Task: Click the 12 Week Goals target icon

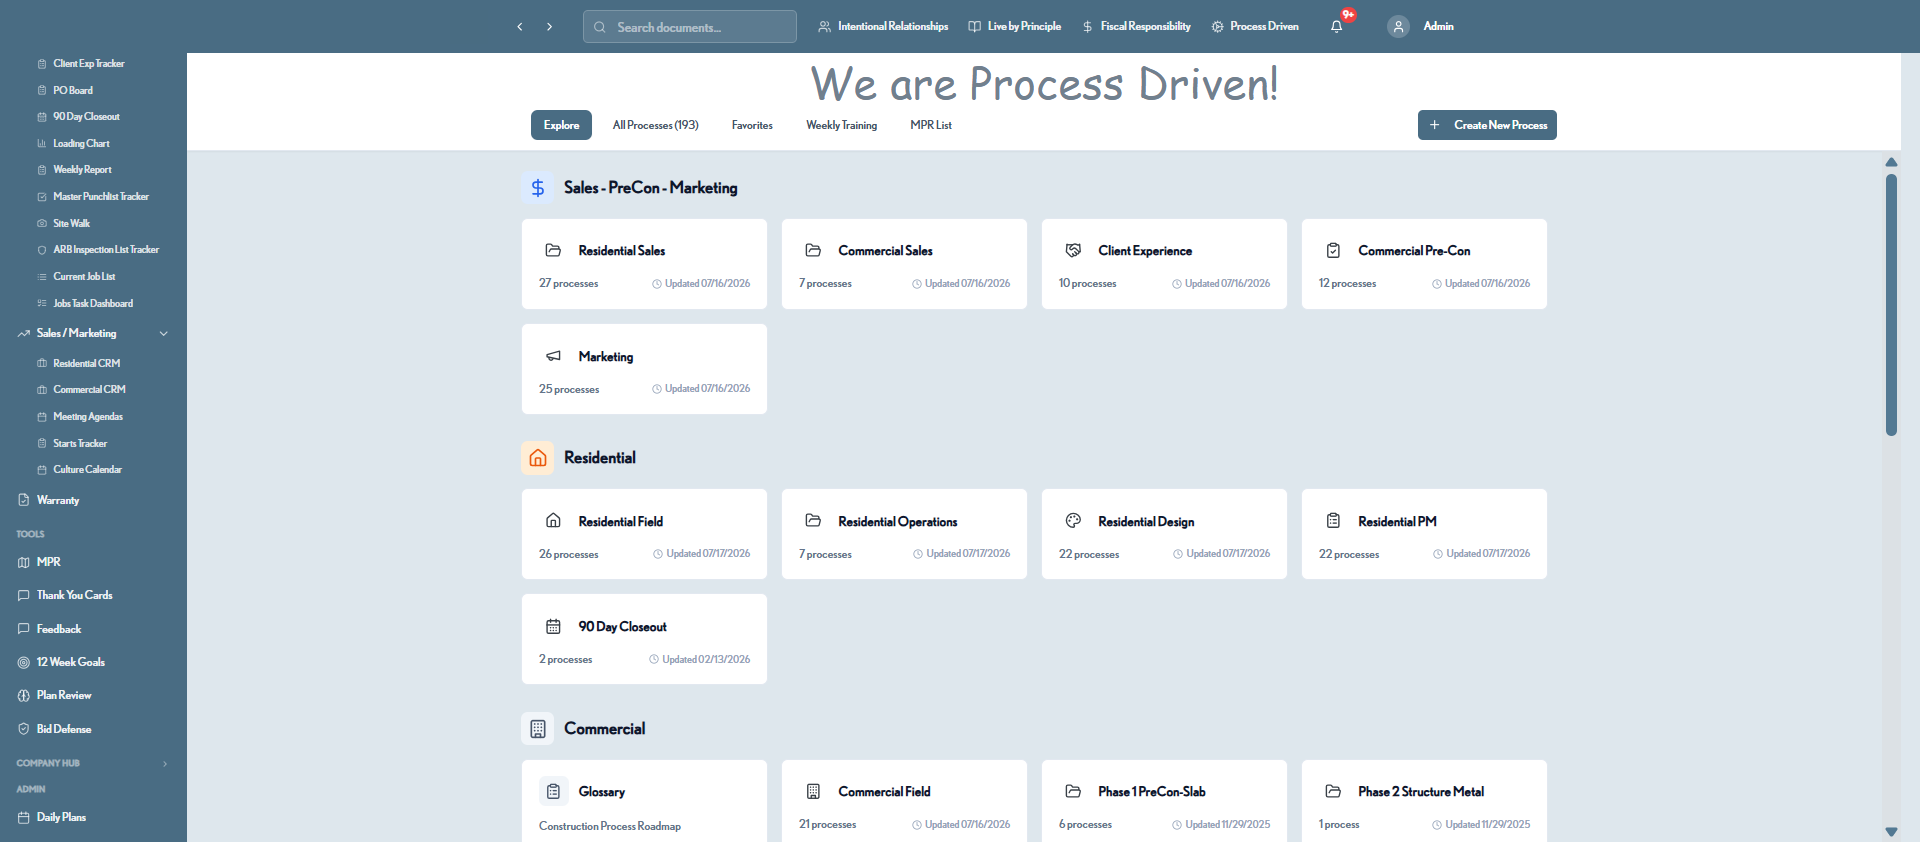Action: pos(23,662)
